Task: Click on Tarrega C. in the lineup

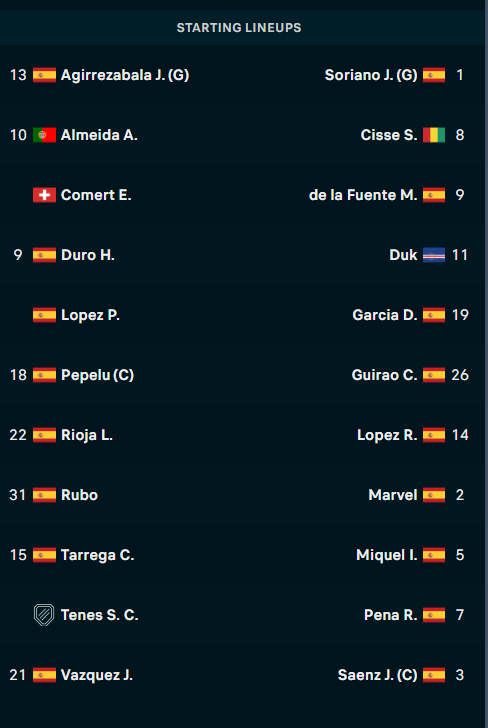Action: pos(98,555)
